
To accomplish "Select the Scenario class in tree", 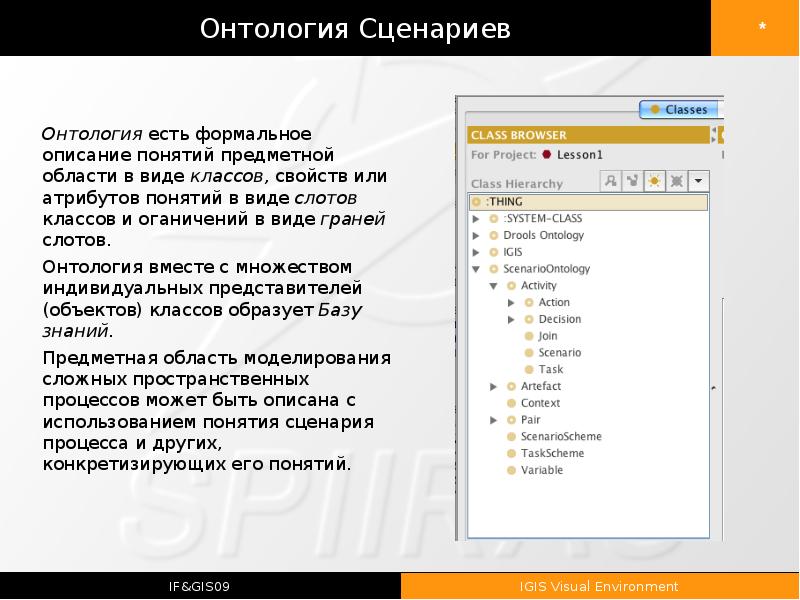I will [559, 353].
